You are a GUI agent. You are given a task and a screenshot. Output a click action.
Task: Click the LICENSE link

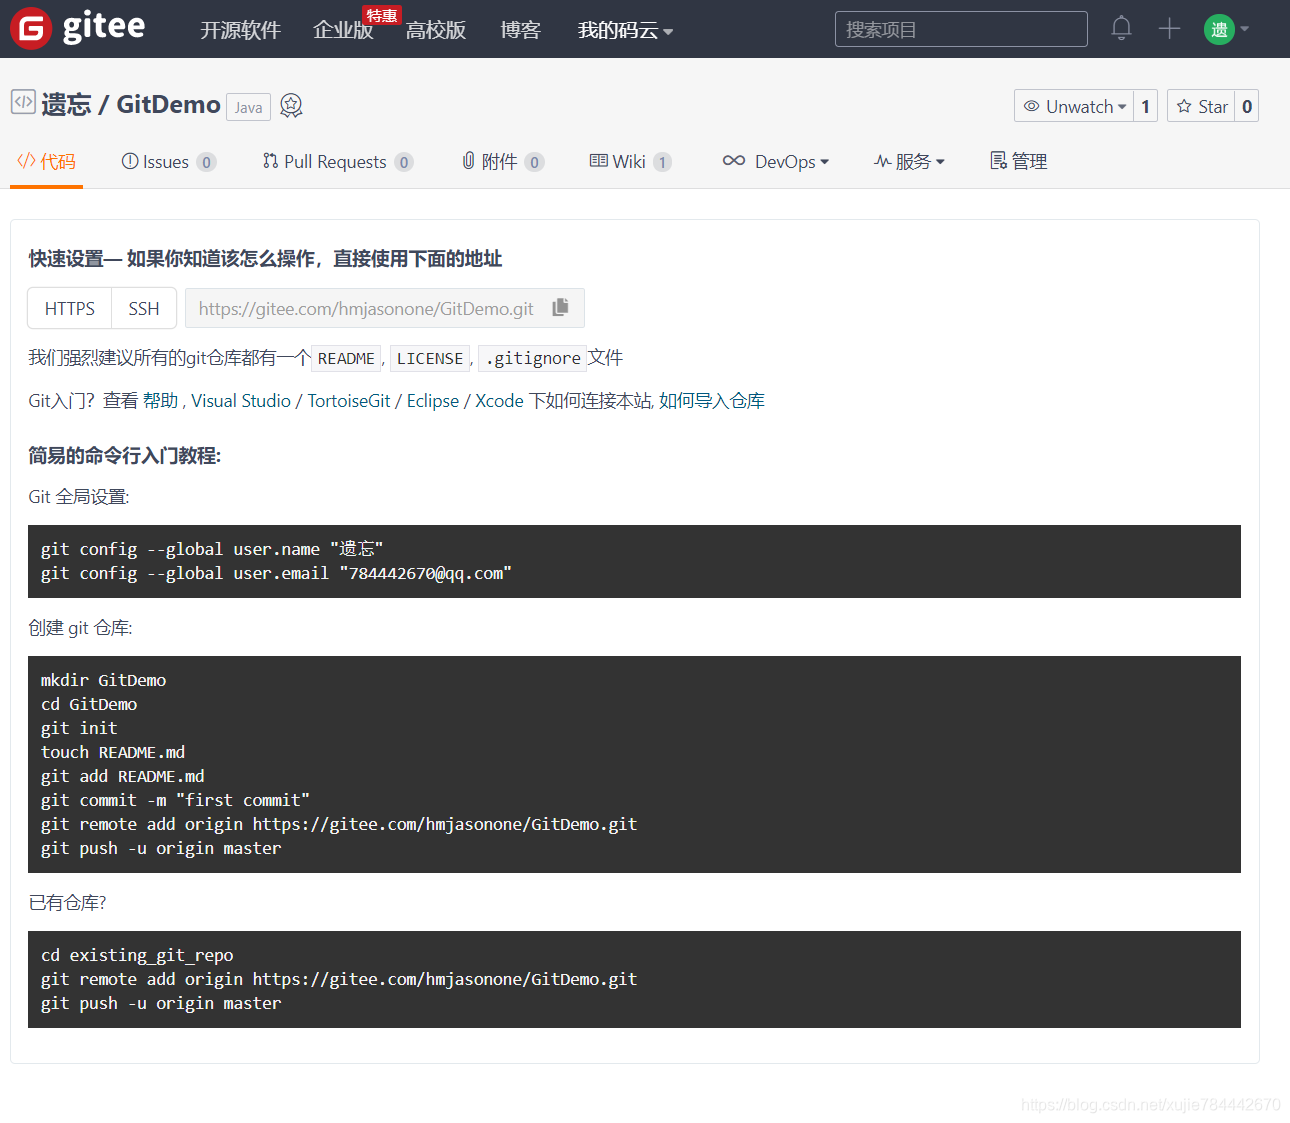[x=430, y=358]
